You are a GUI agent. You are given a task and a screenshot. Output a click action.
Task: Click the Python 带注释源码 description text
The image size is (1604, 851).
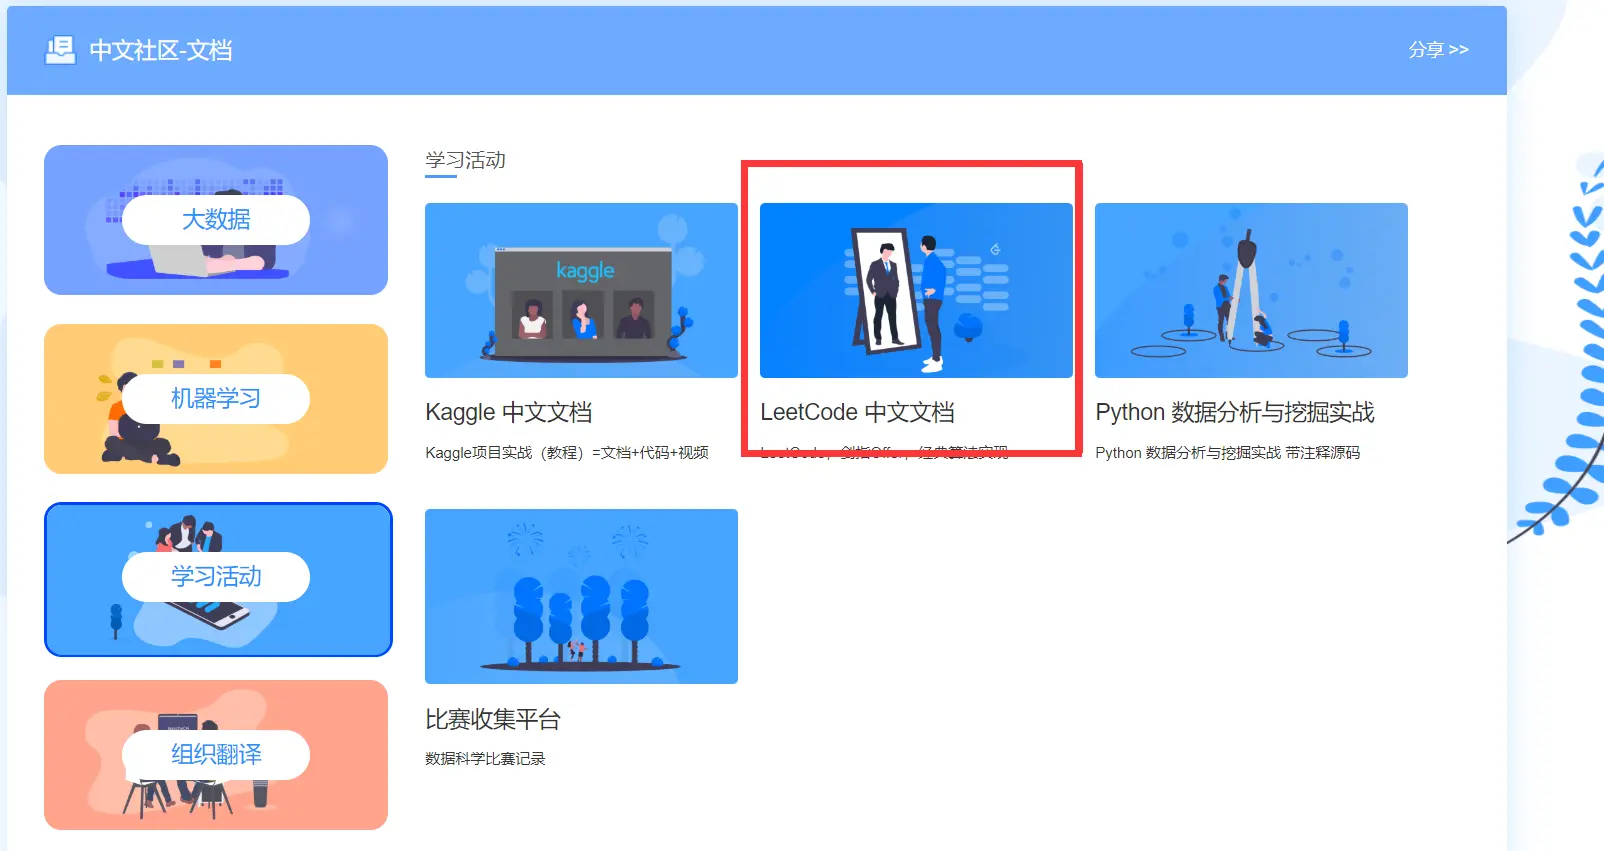[1227, 453]
